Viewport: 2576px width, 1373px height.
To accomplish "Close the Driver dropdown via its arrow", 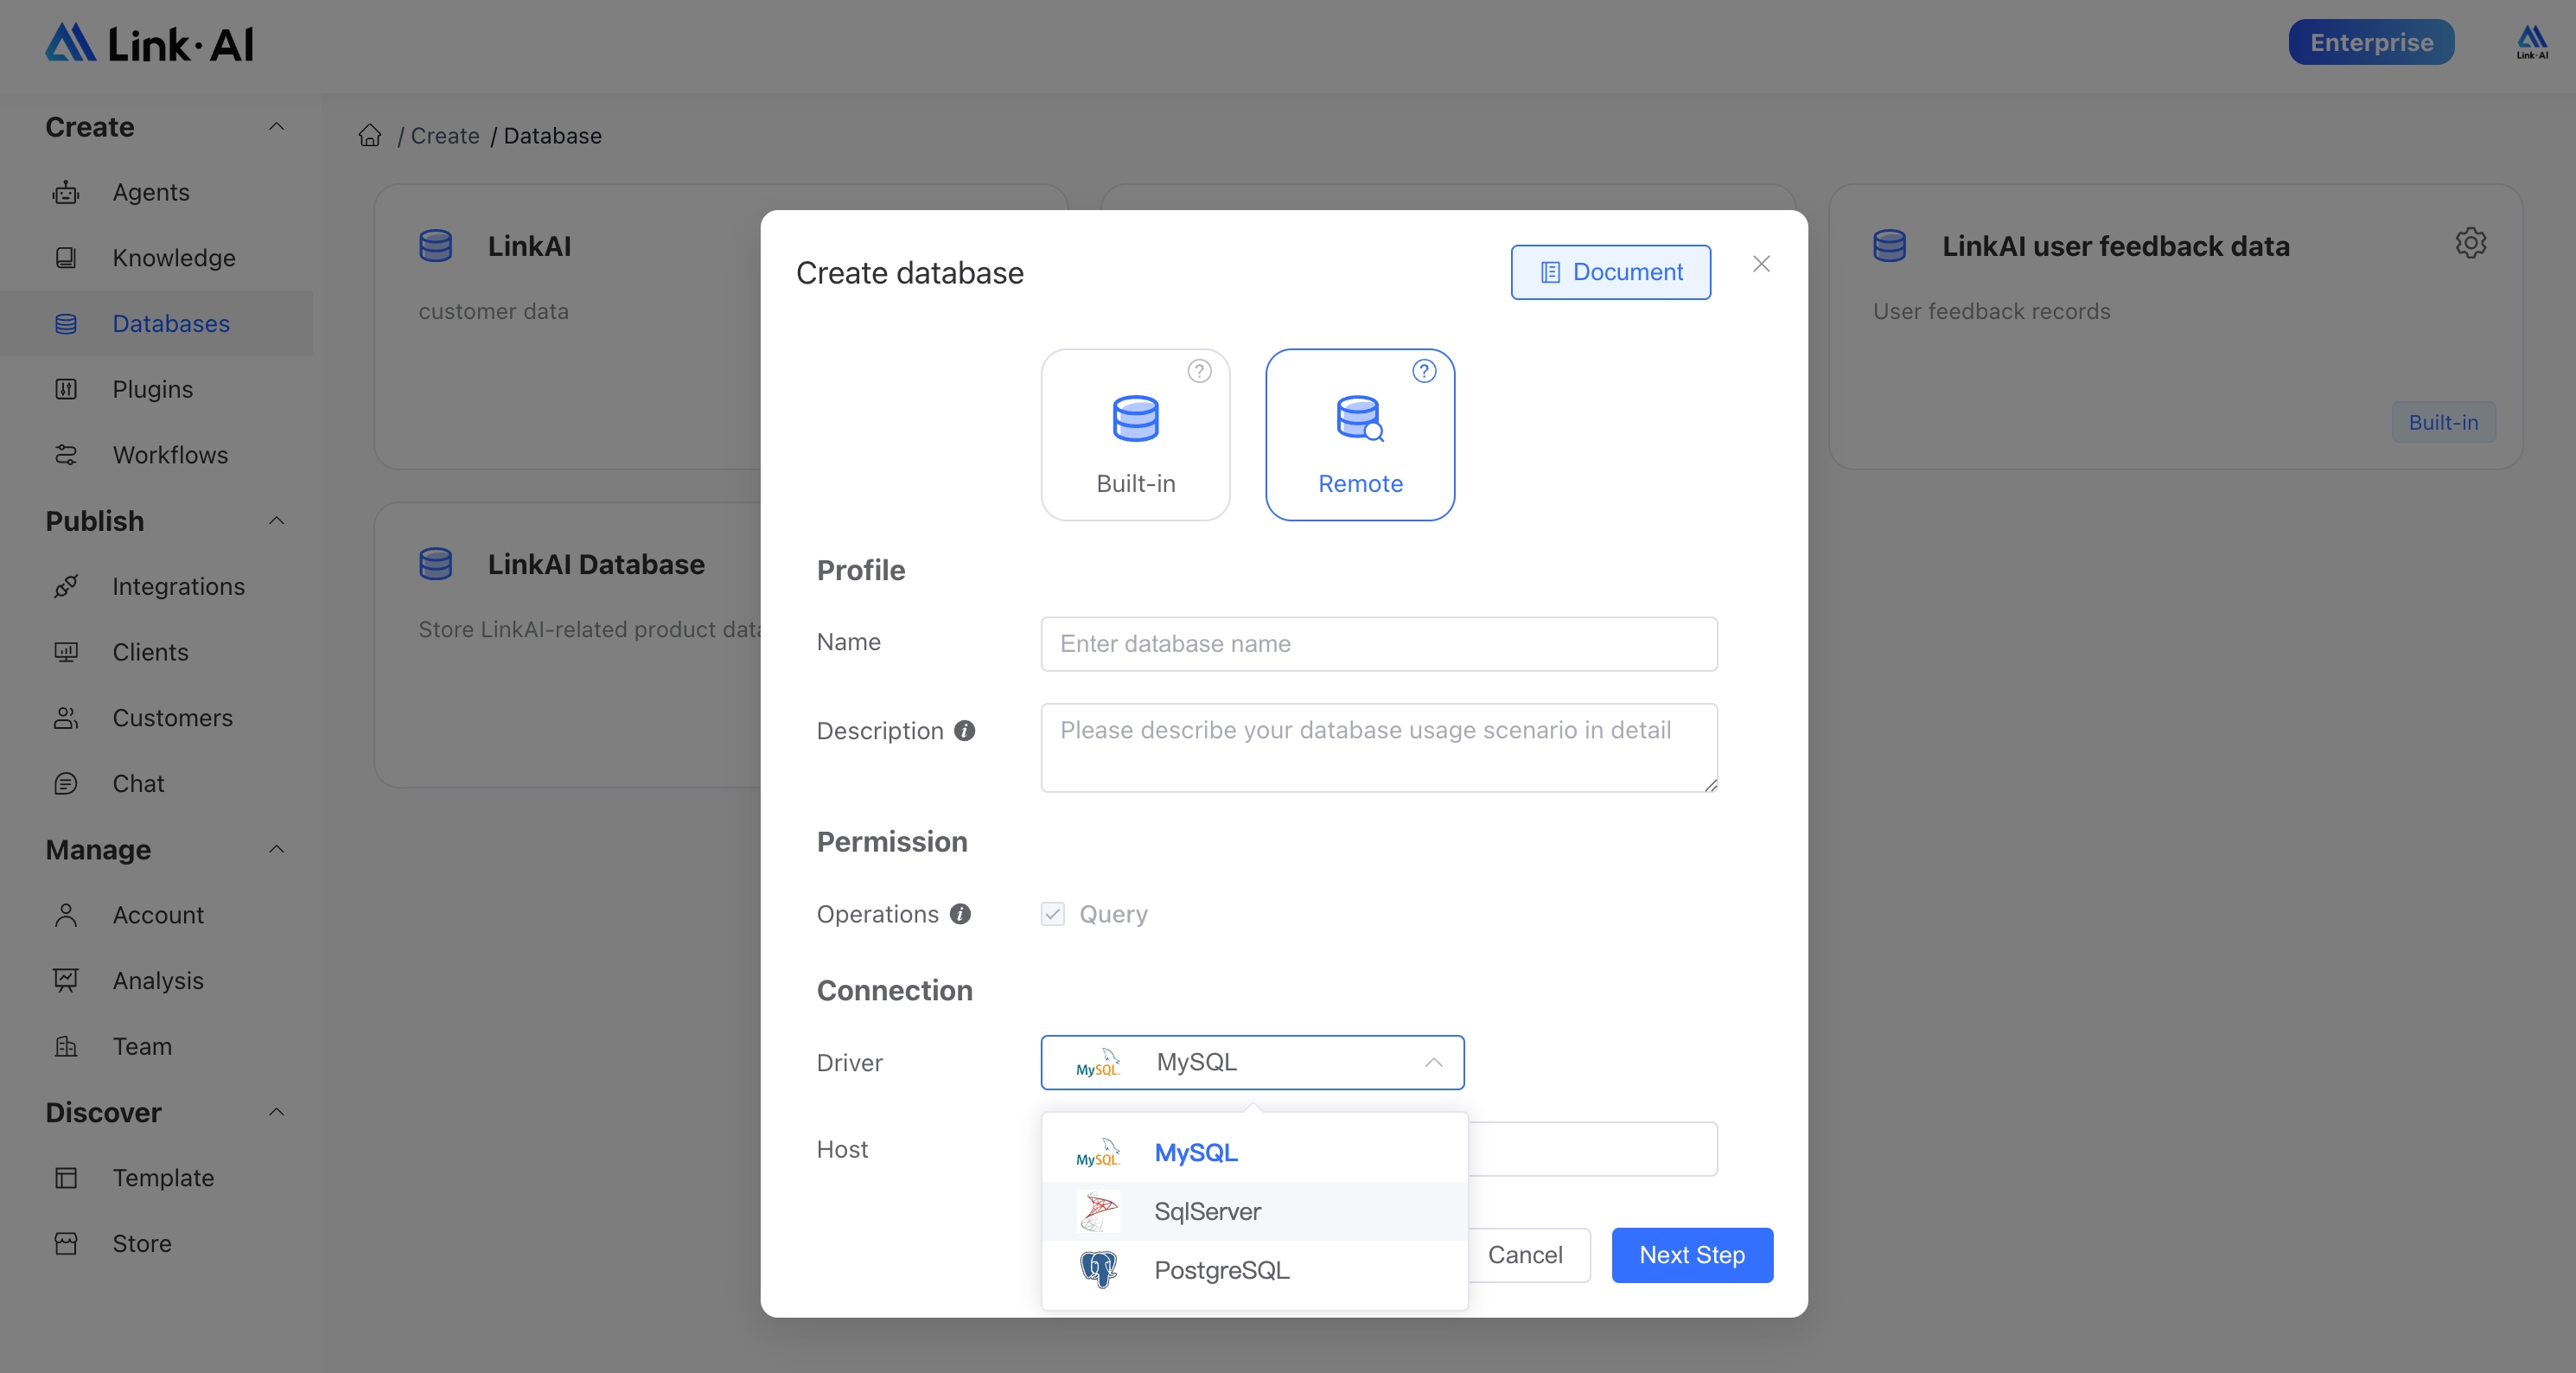I will (x=1434, y=1062).
